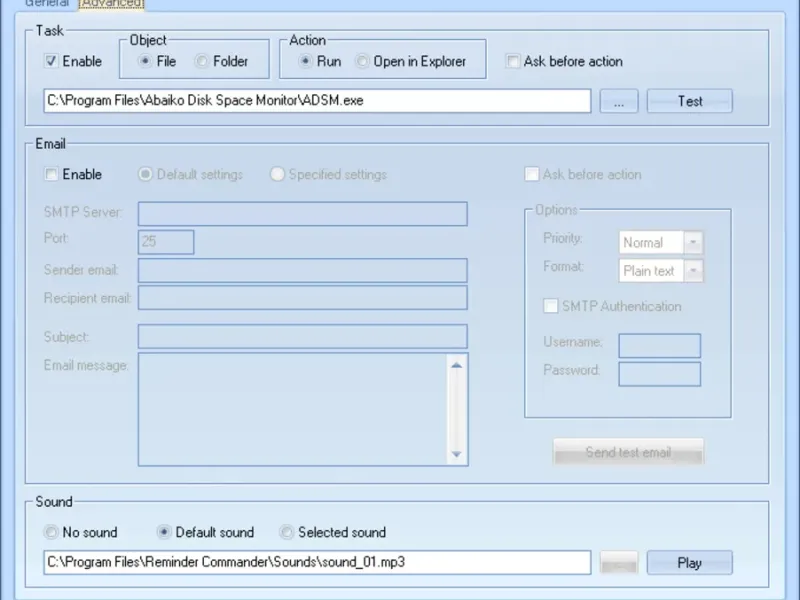The image size is (800, 600).
Task: Click the Test button
Action: coord(690,101)
